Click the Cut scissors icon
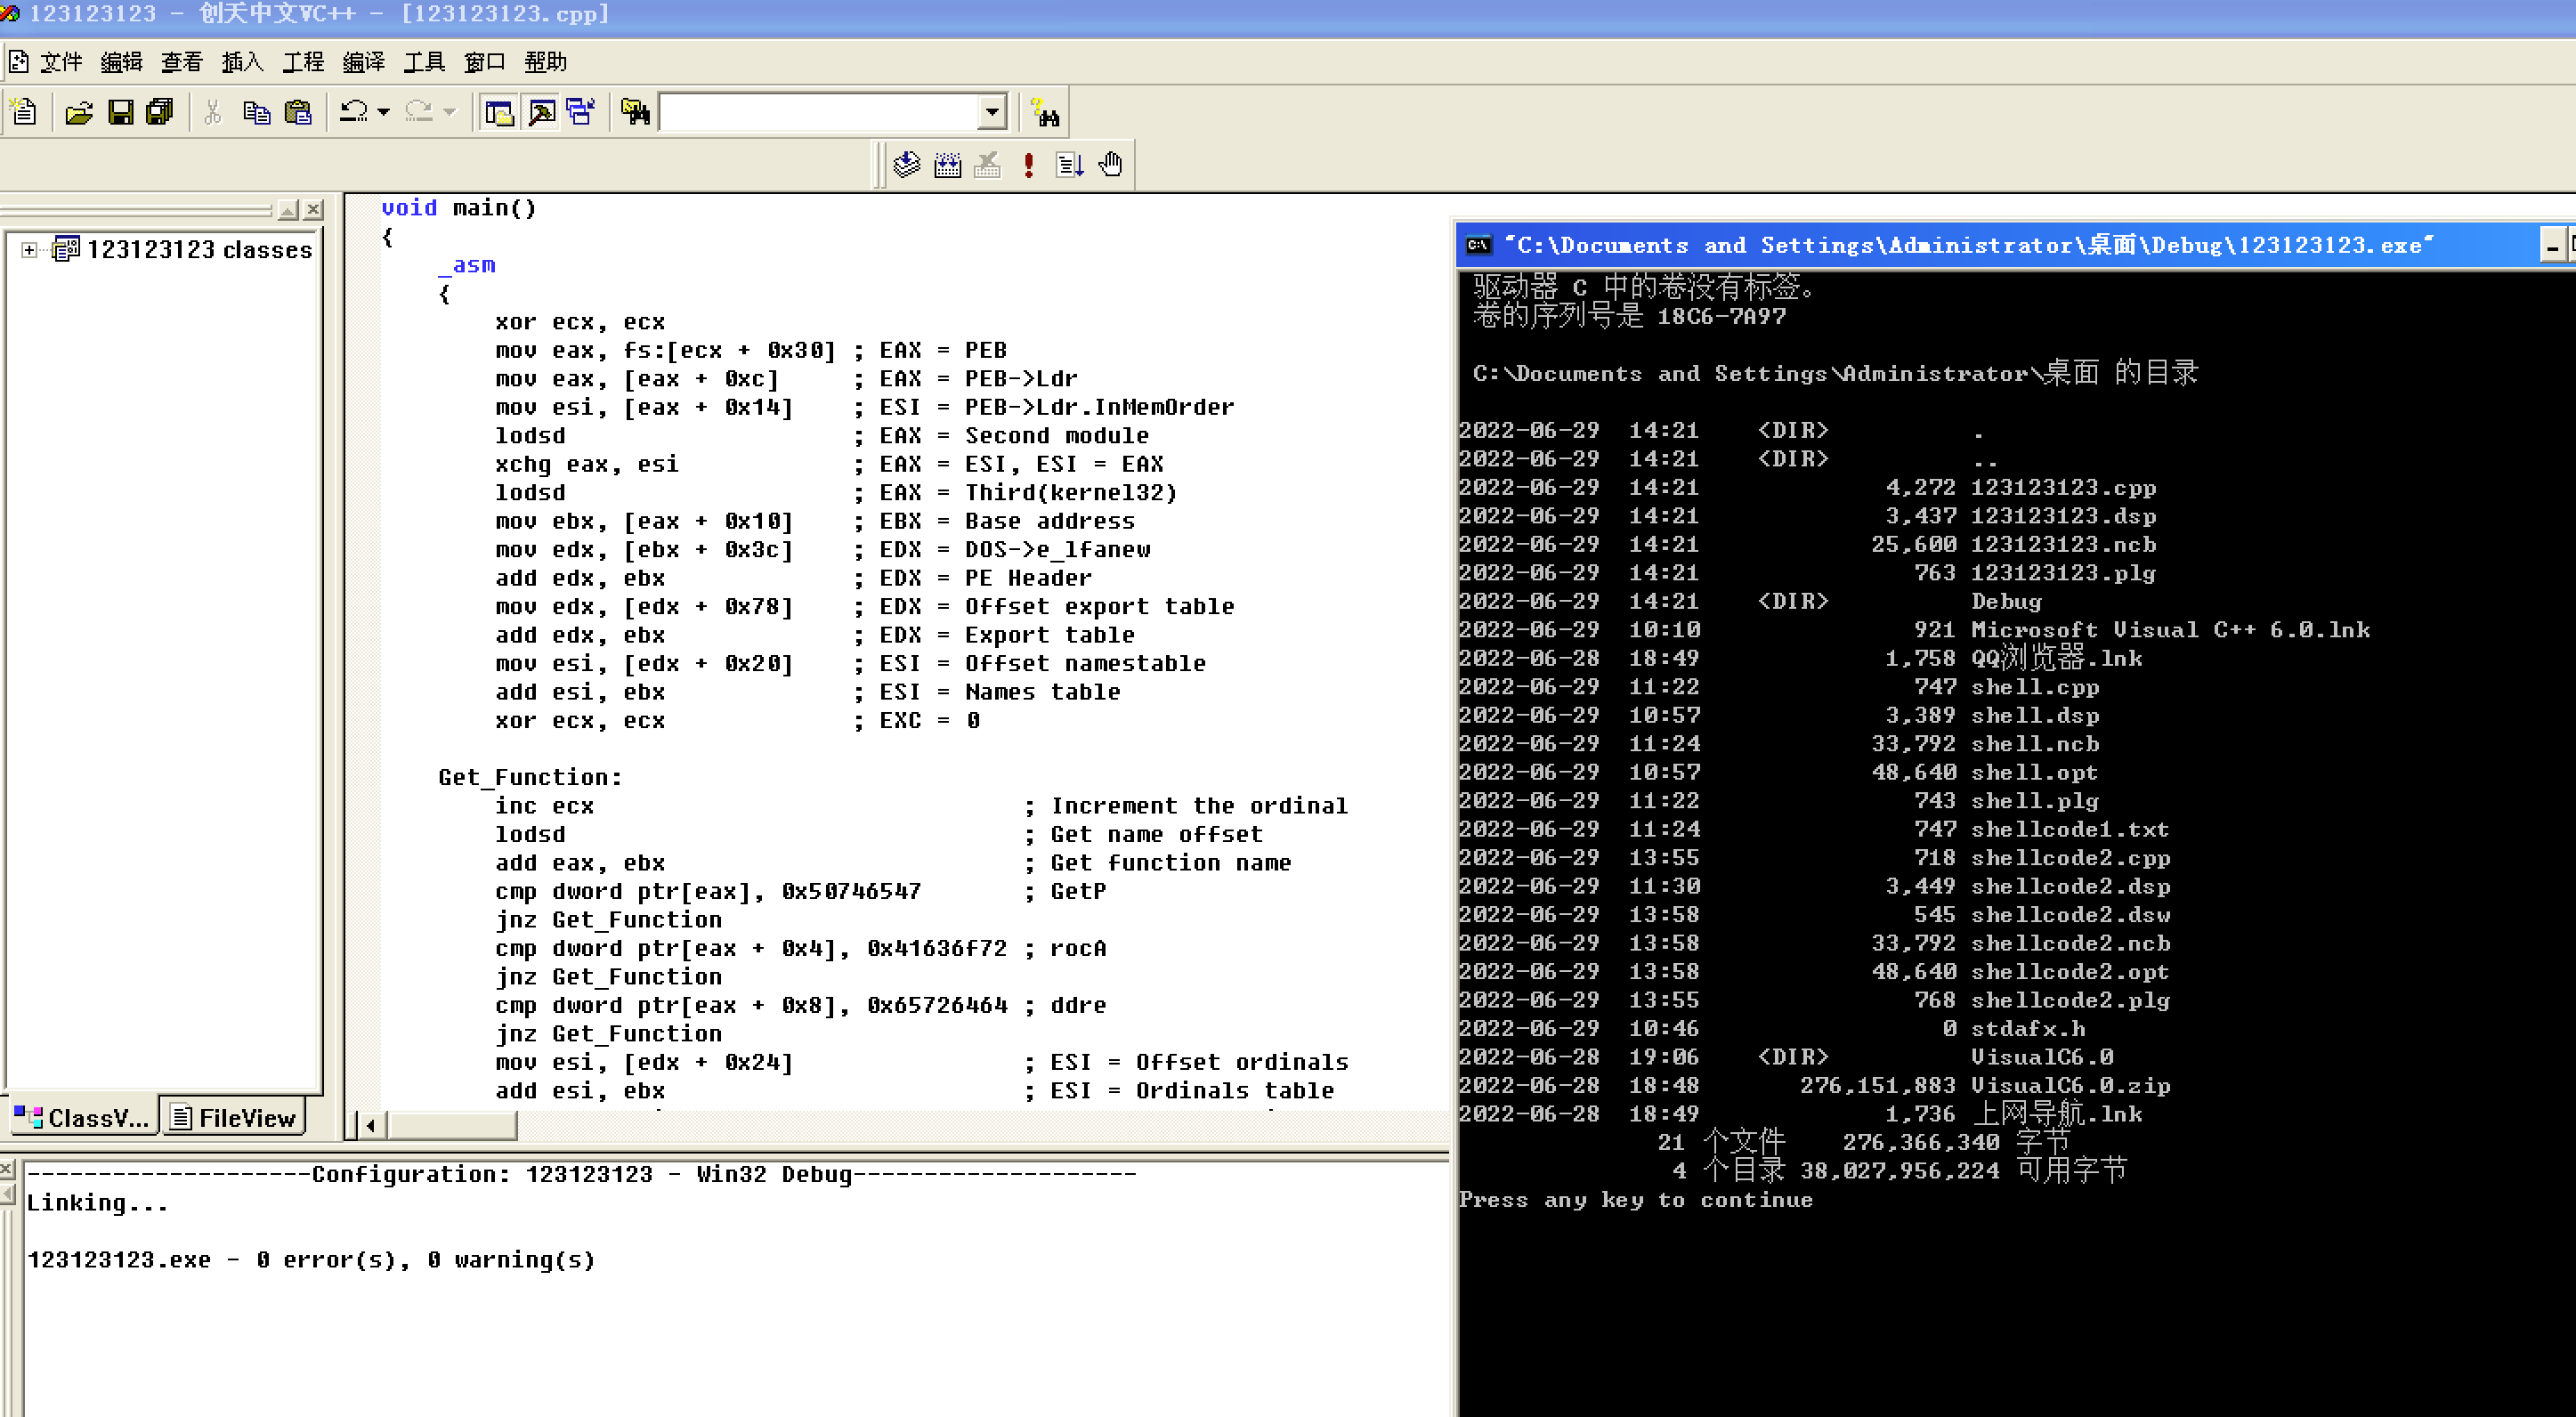Viewport: 2576px width, 1417px height. tap(212, 112)
